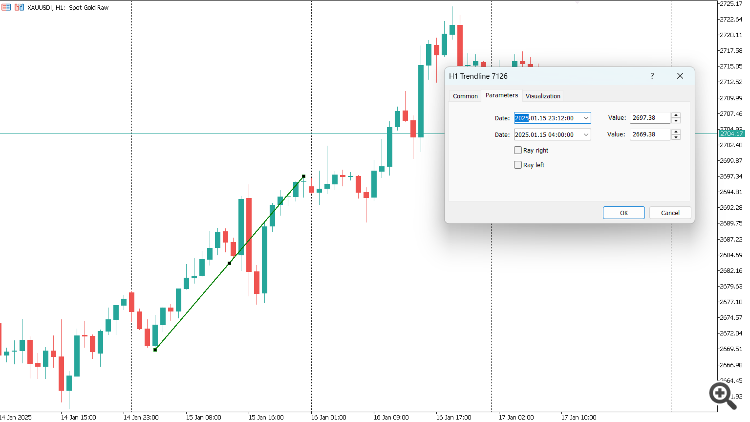Image resolution: width=750 pixels, height=422 pixels.
Task: Close the H1 Trendline dialog
Action: pyautogui.click(x=679, y=75)
